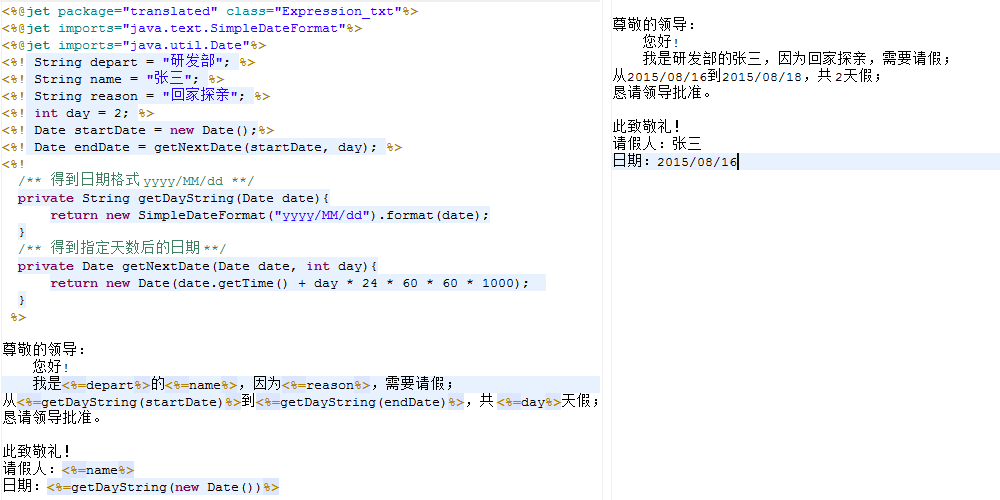The image size is (1000, 500).
Task: Click the <%=getDayString(new Date())%> expression
Action: pyautogui.click(x=163, y=487)
